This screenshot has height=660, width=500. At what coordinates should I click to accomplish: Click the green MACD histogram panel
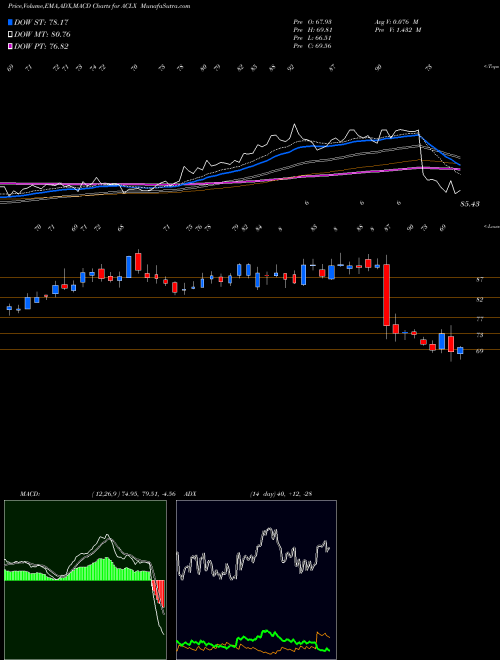pyautogui.click(x=85, y=580)
